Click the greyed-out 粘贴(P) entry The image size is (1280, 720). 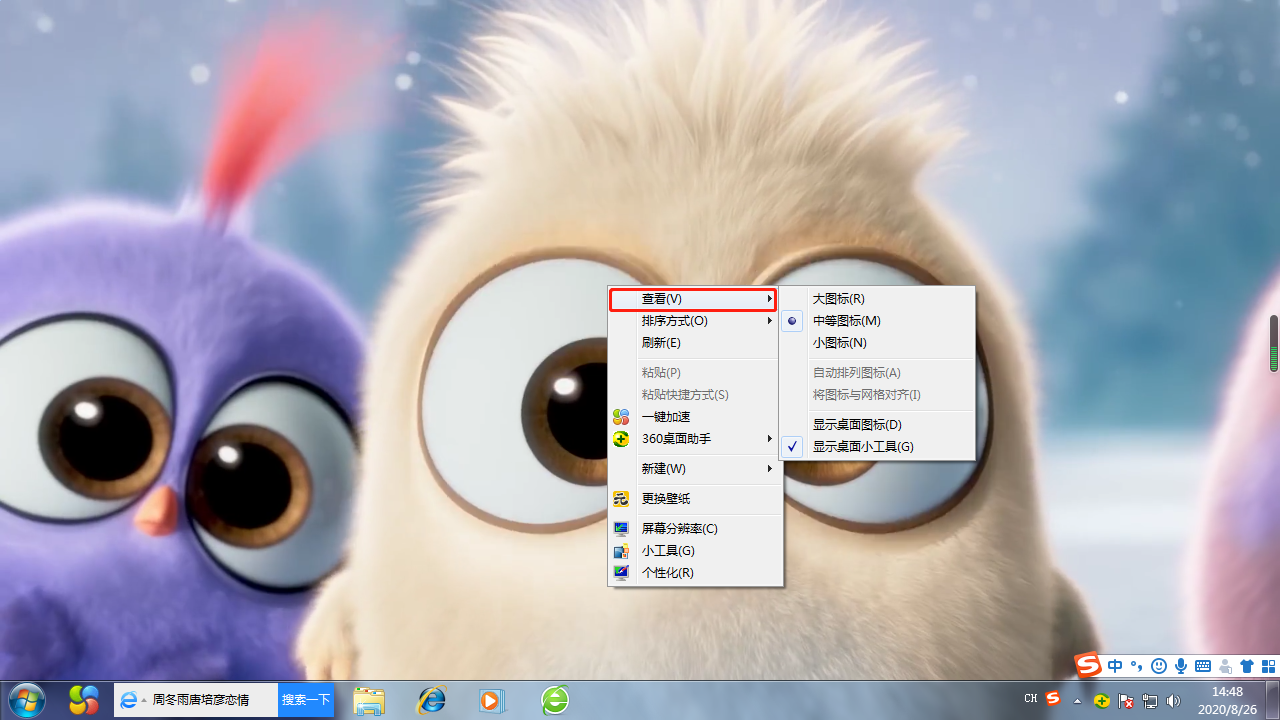[x=694, y=373]
